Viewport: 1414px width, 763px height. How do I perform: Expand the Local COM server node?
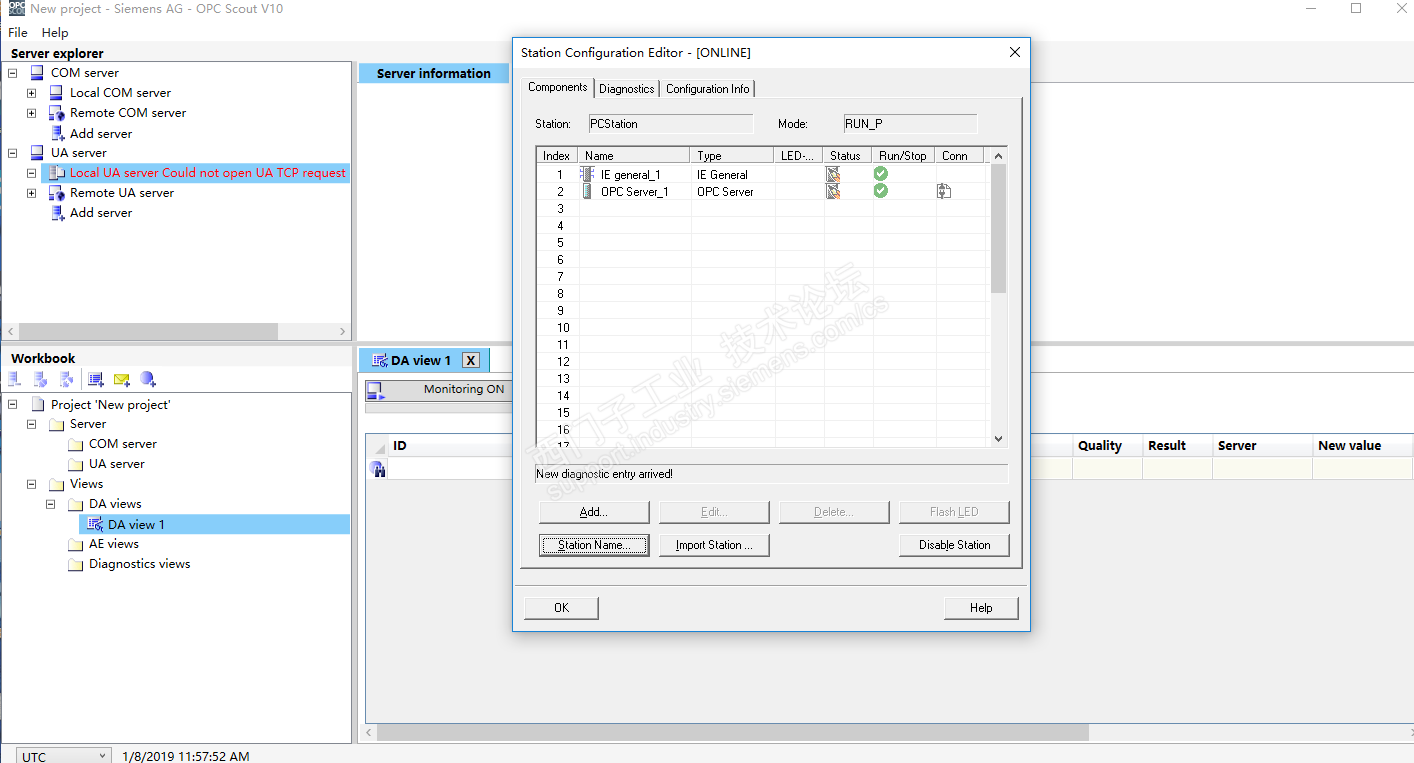[x=31, y=93]
